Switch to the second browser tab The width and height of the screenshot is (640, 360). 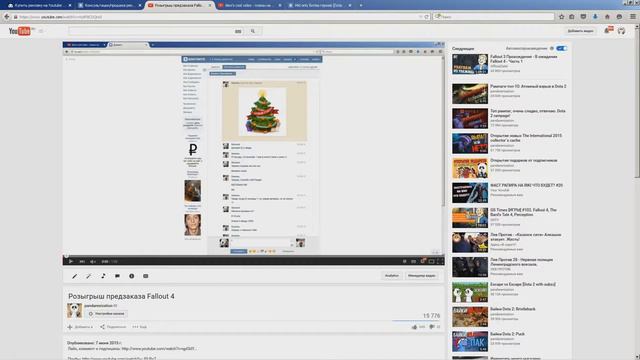coord(109,5)
